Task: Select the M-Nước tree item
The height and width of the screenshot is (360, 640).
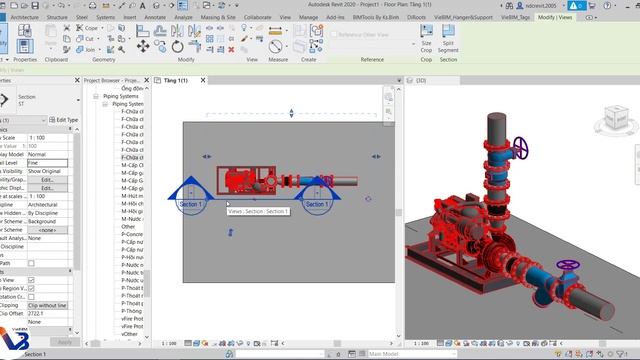Action: pos(132,219)
